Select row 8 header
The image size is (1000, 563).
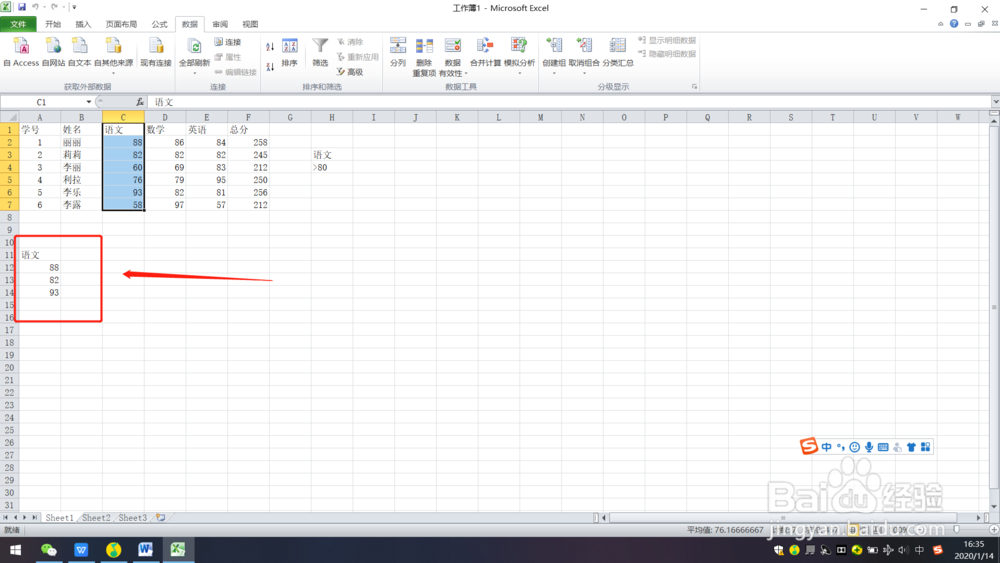pyautogui.click(x=9, y=217)
